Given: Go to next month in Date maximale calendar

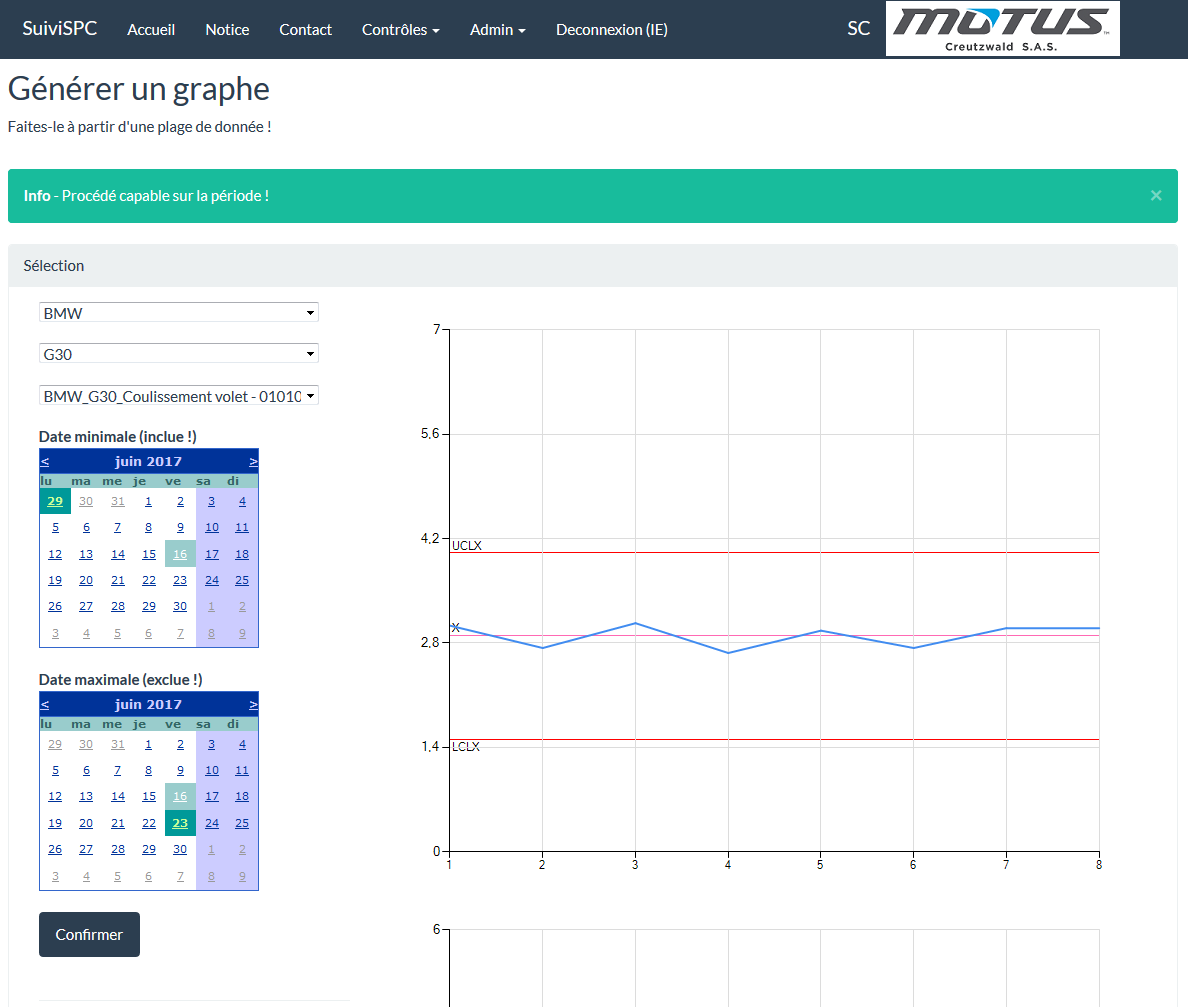Looking at the screenshot, I should (x=253, y=705).
